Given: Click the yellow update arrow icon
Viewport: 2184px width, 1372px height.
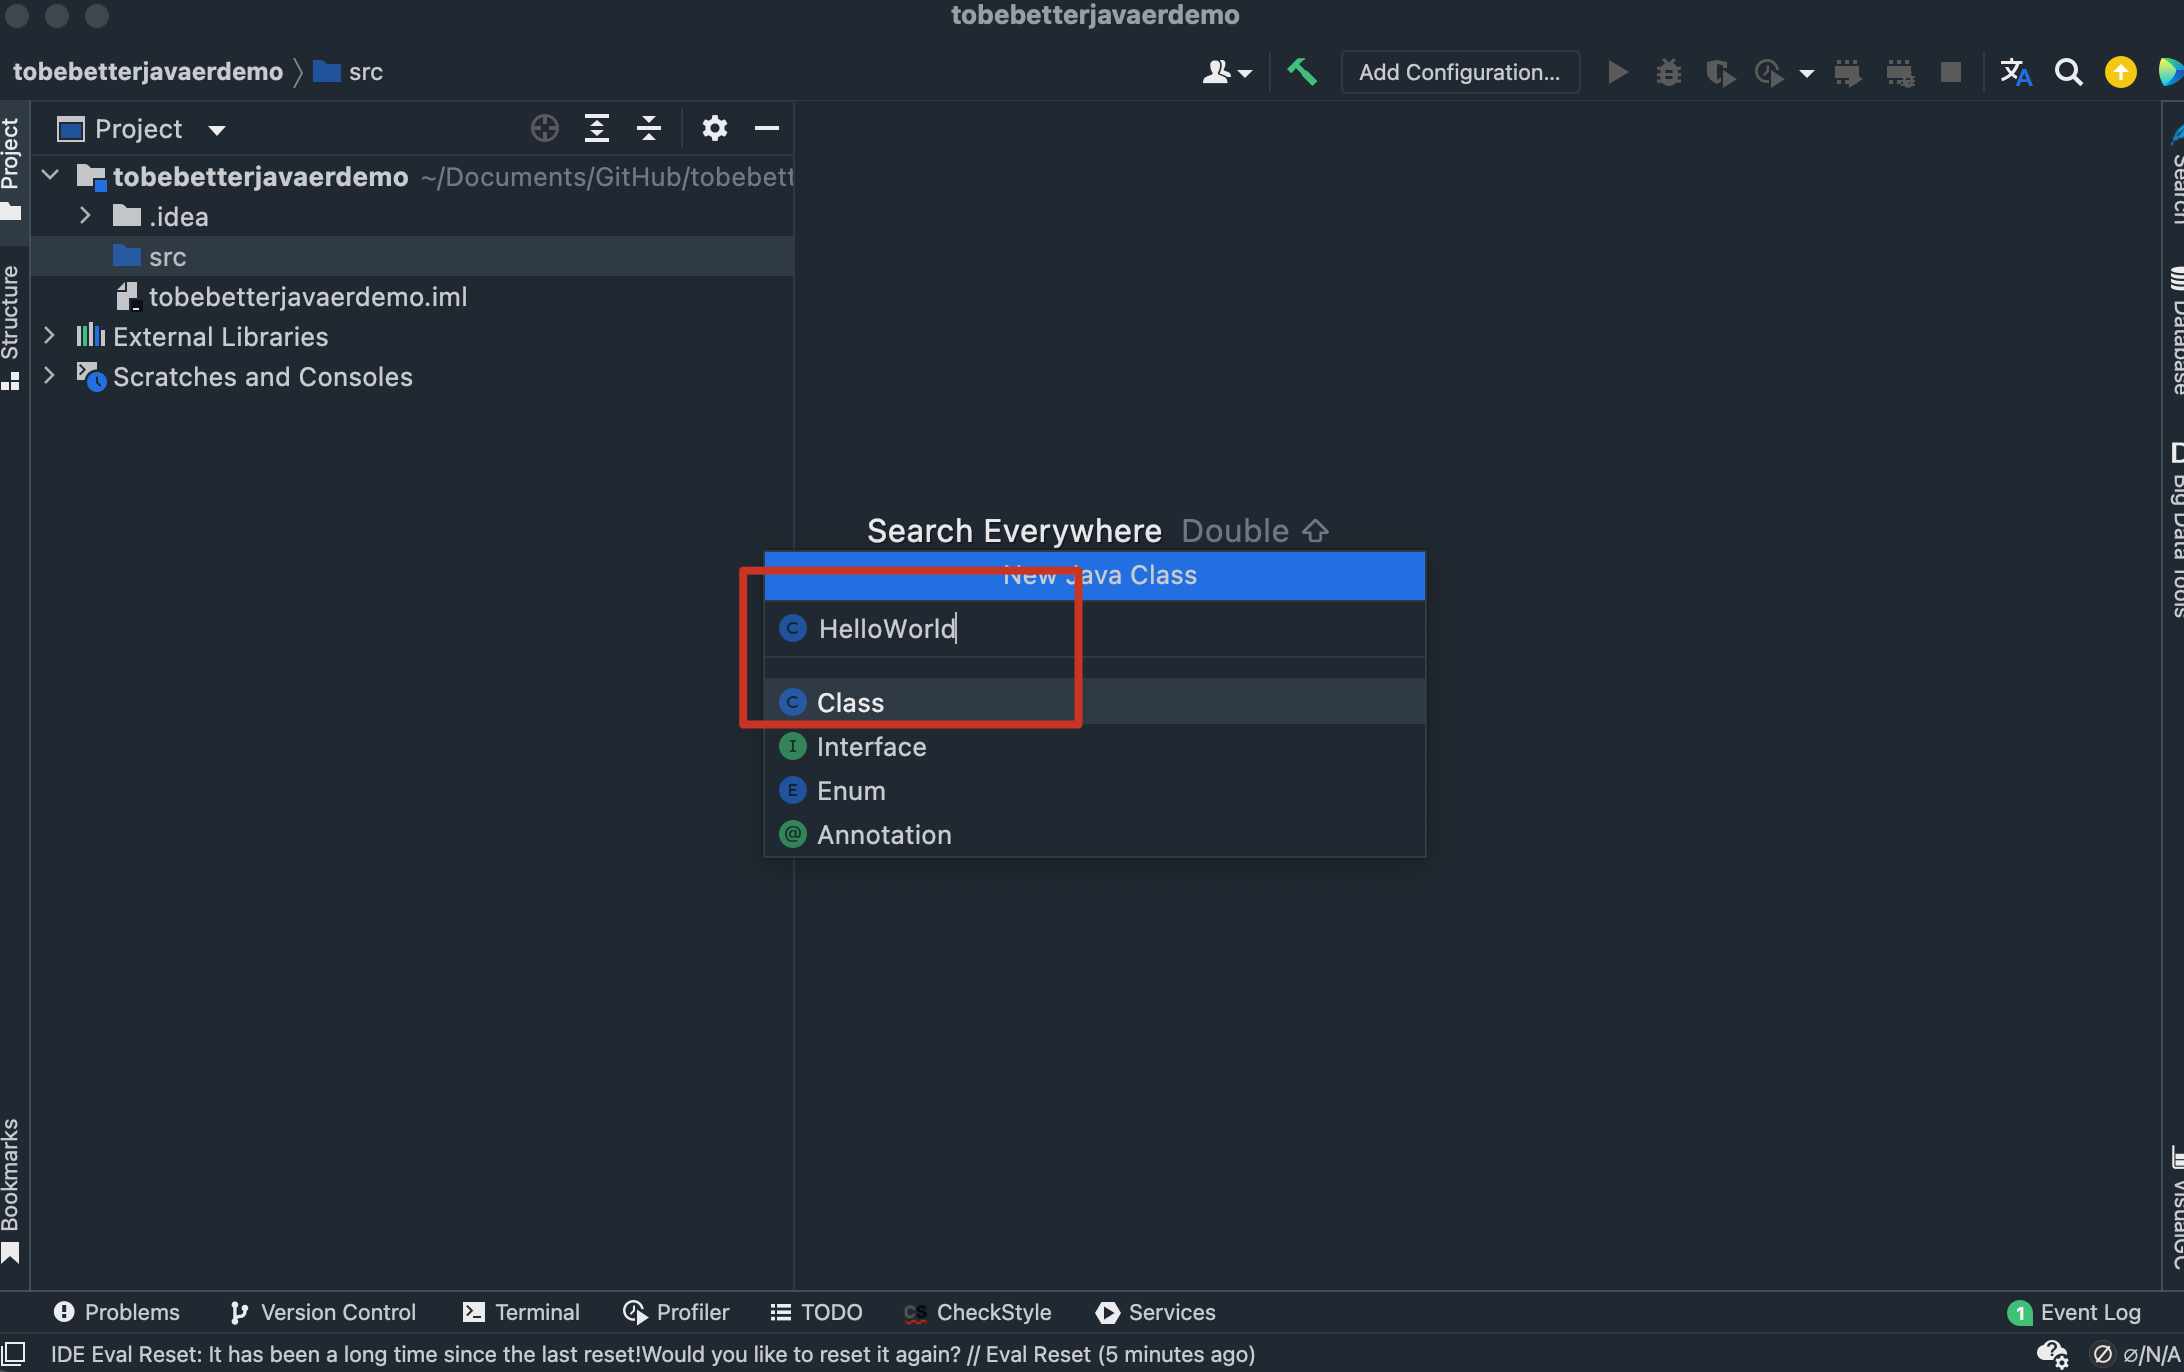Looking at the screenshot, I should (2120, 72).
